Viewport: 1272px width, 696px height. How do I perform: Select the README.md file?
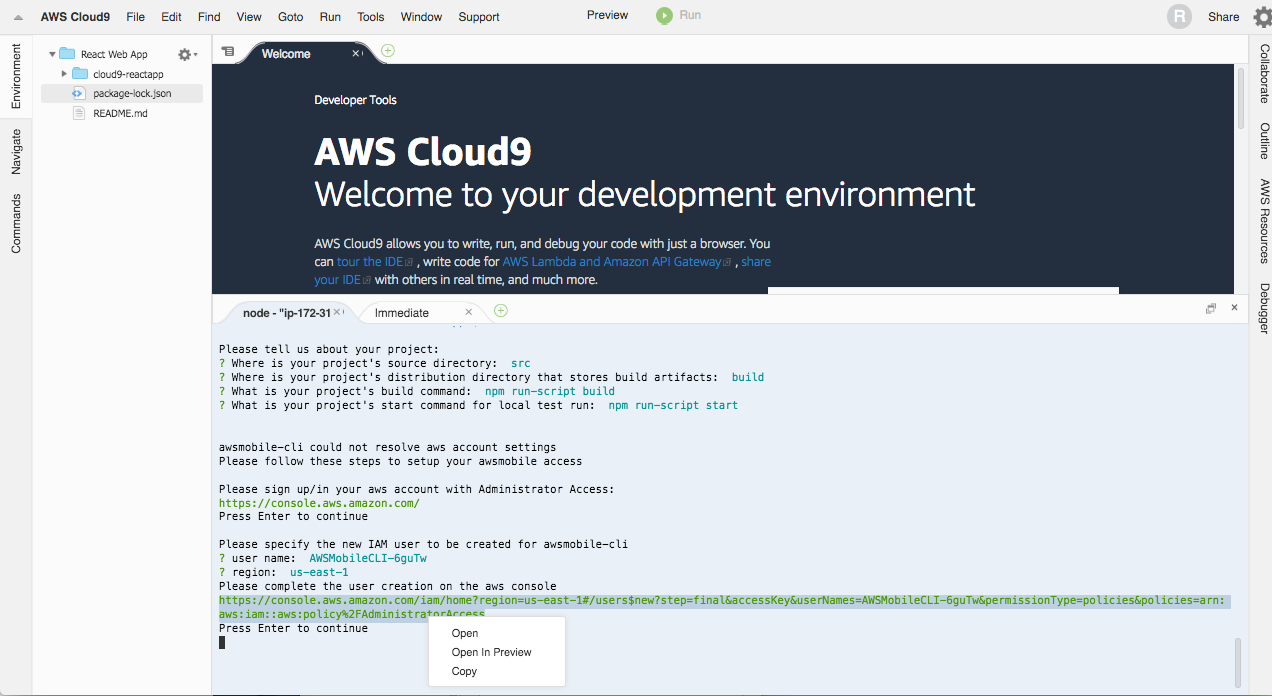[120, 113]
